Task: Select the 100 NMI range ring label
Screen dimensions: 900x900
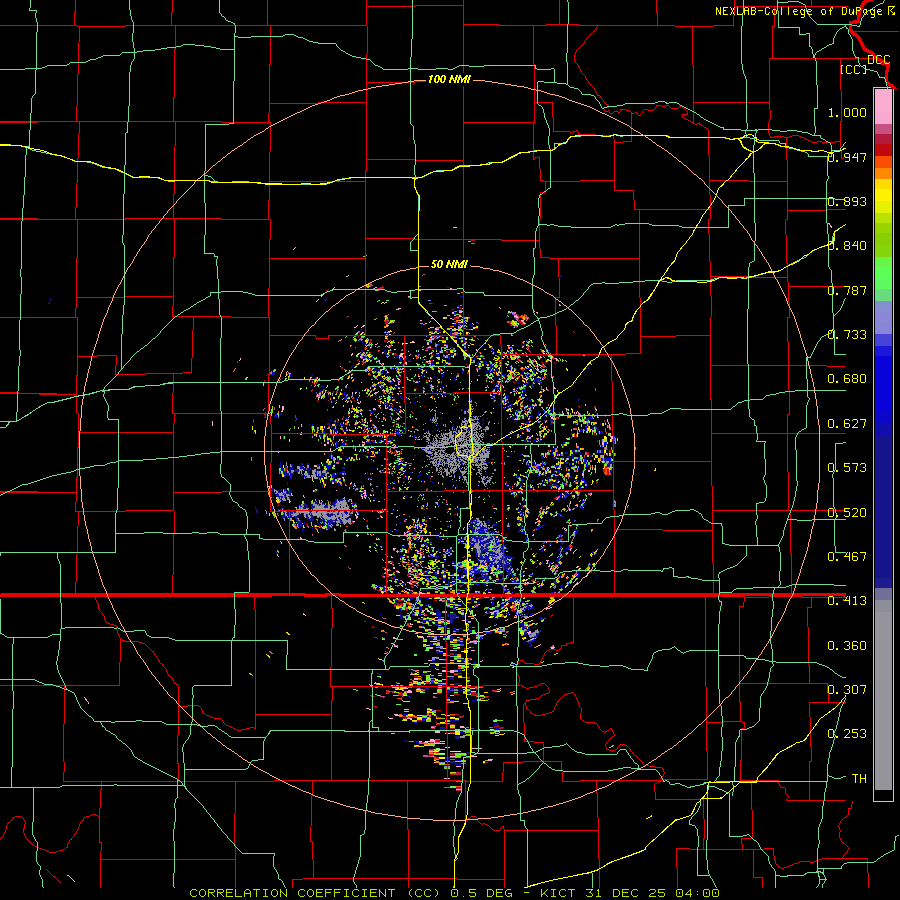Action: point(449,79)
